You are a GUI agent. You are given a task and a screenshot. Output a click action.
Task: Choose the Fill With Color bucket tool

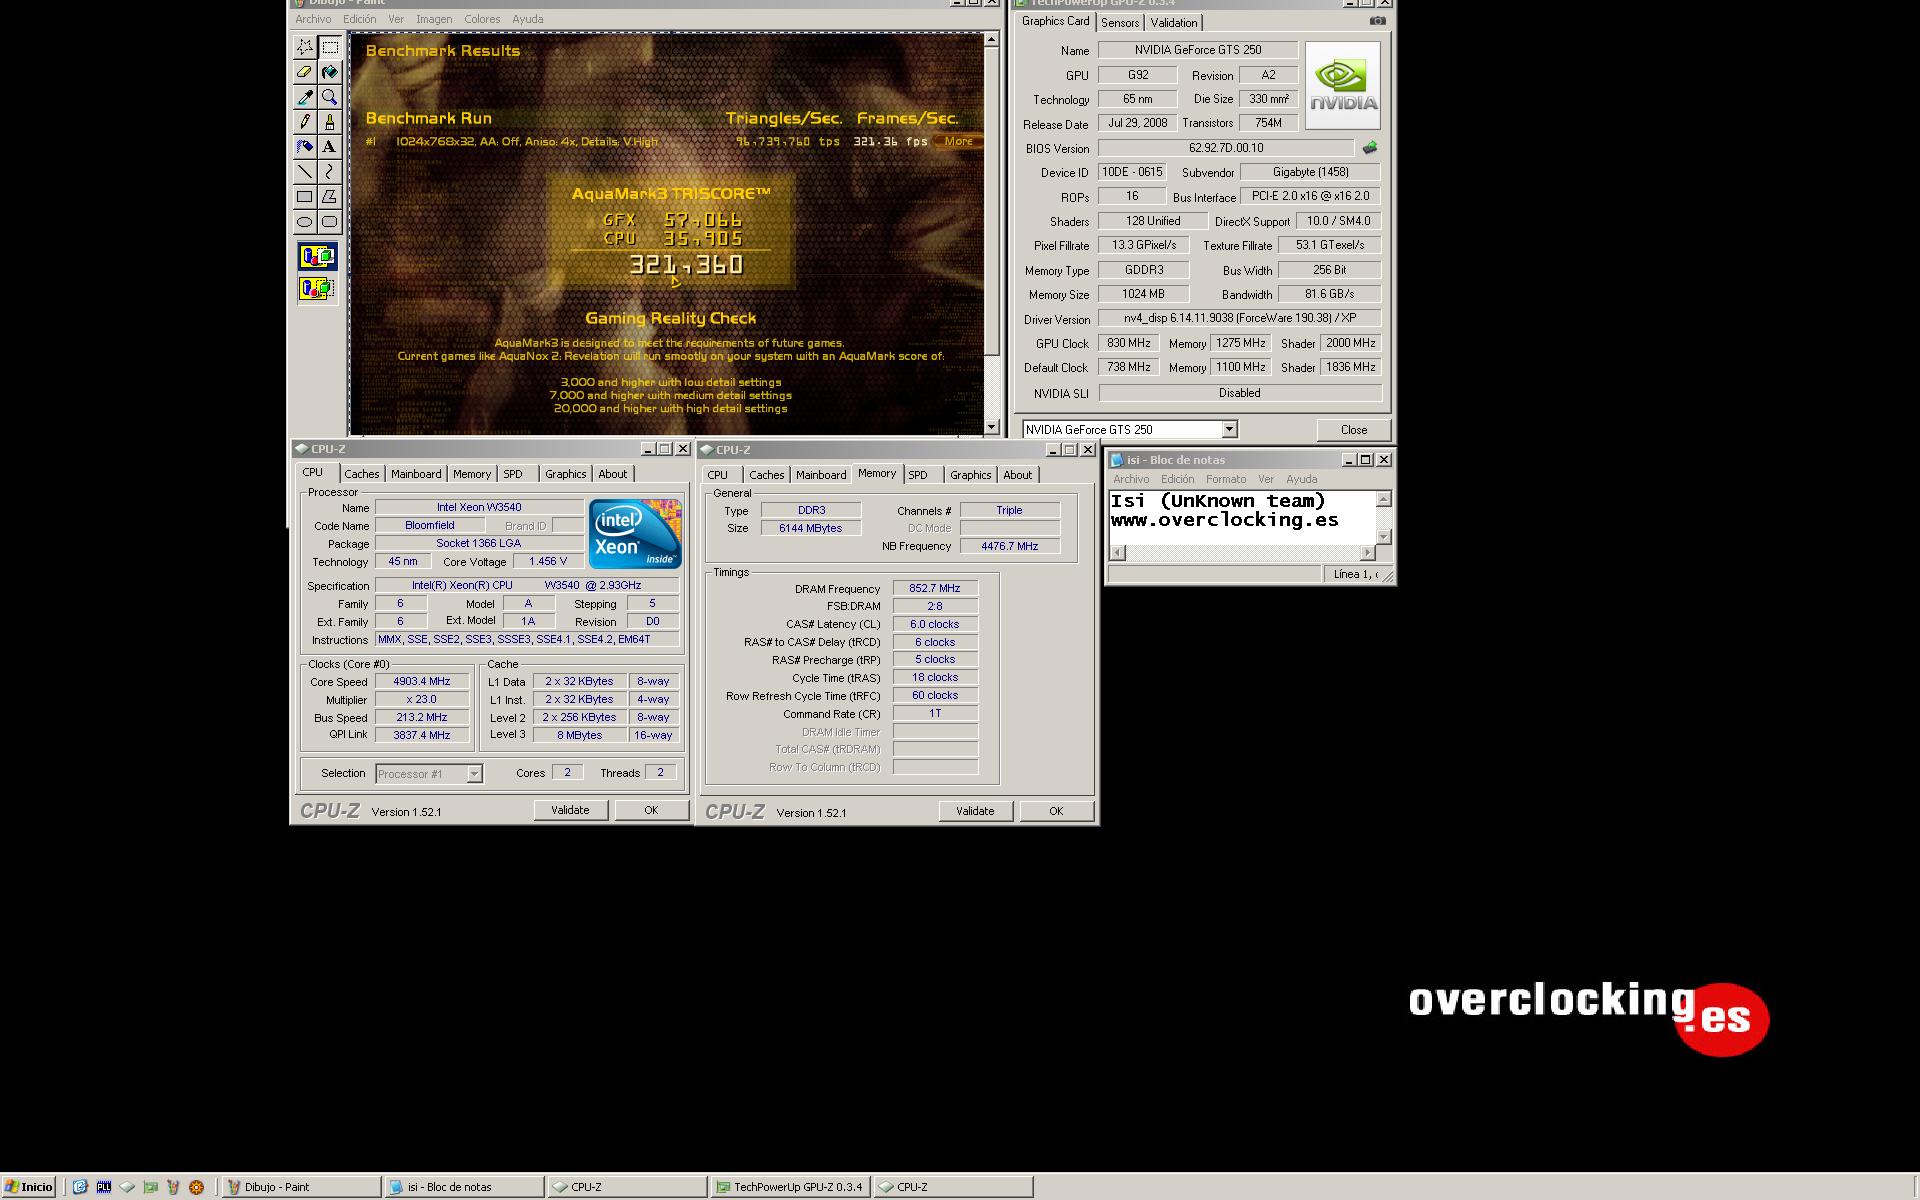pos(330,72)
